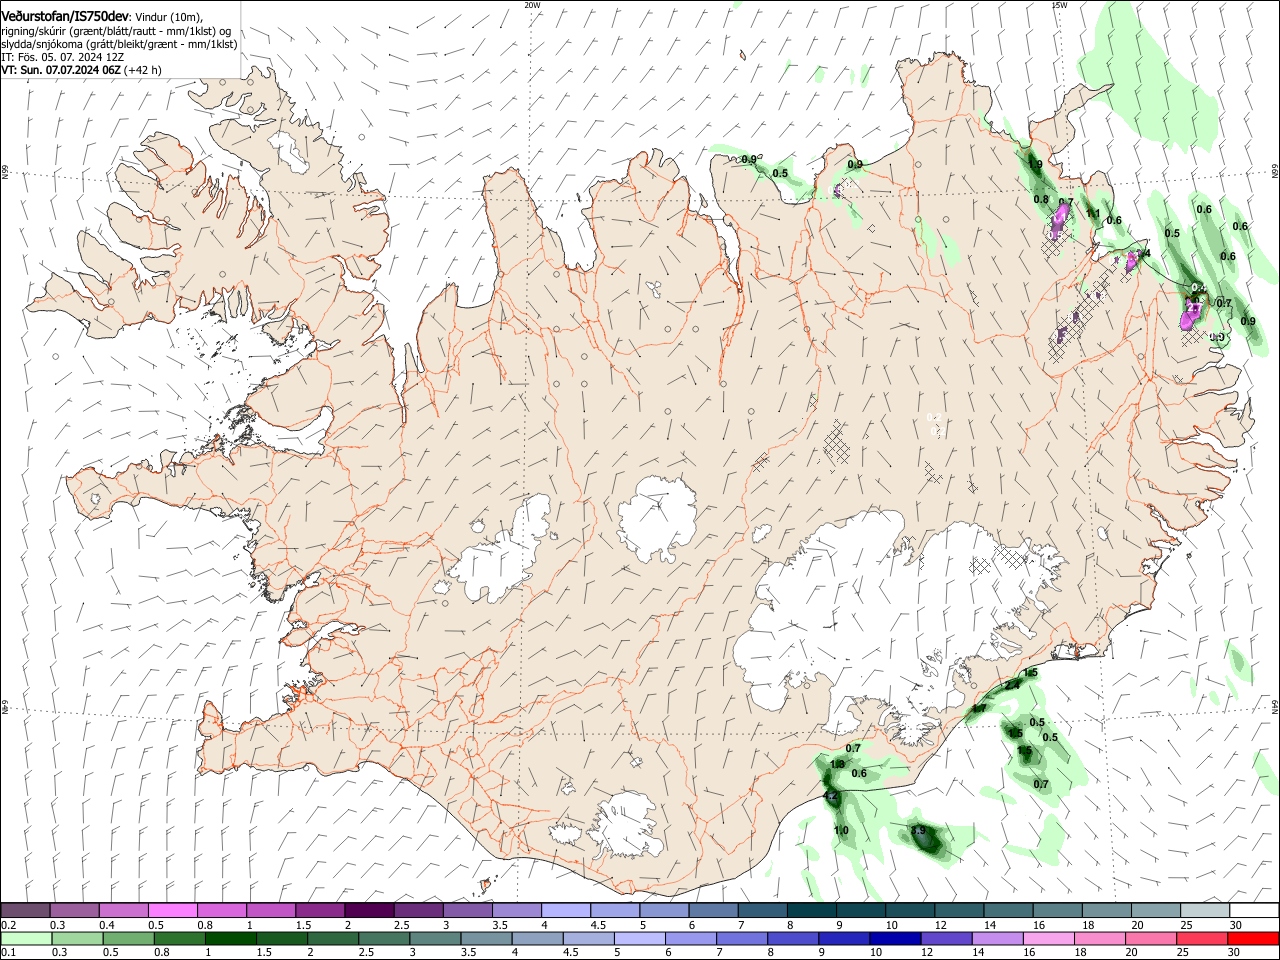Click the 'slydda/snjókoma' legend description line
The width and height of the screenshot is (1280, 960).
coord(120,44)
